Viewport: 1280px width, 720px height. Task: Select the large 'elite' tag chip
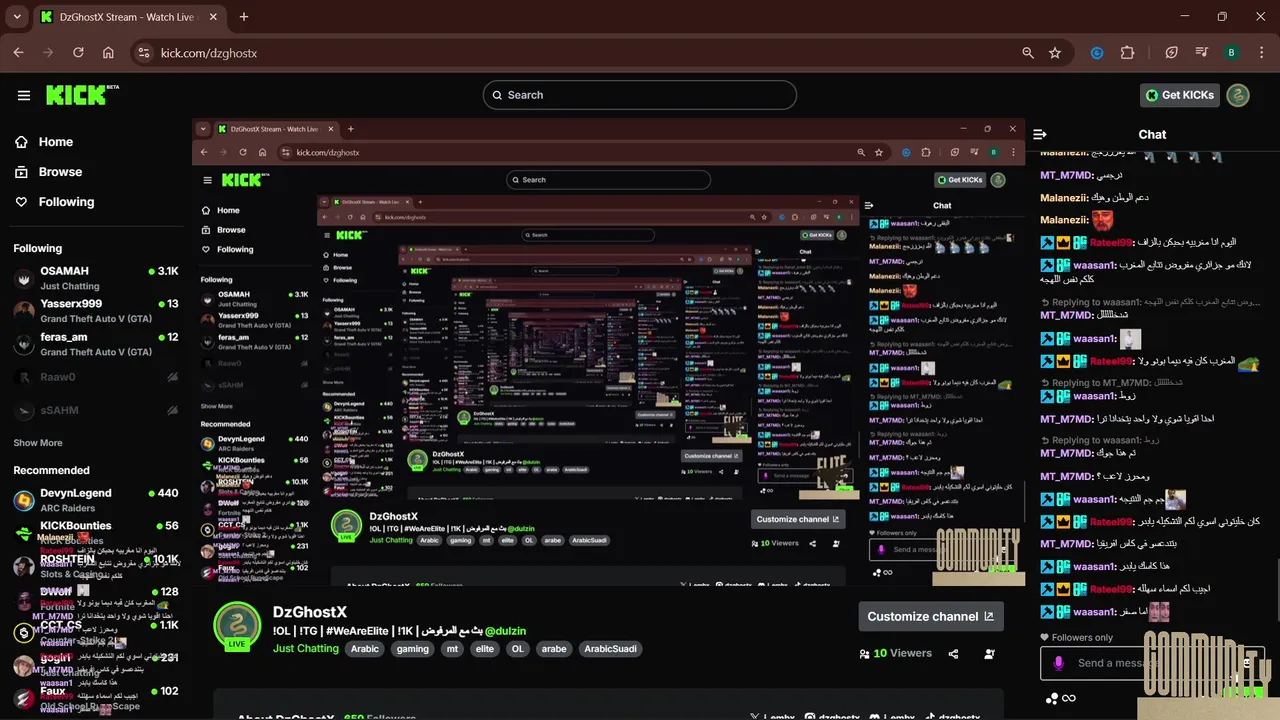tap(485, 649)
